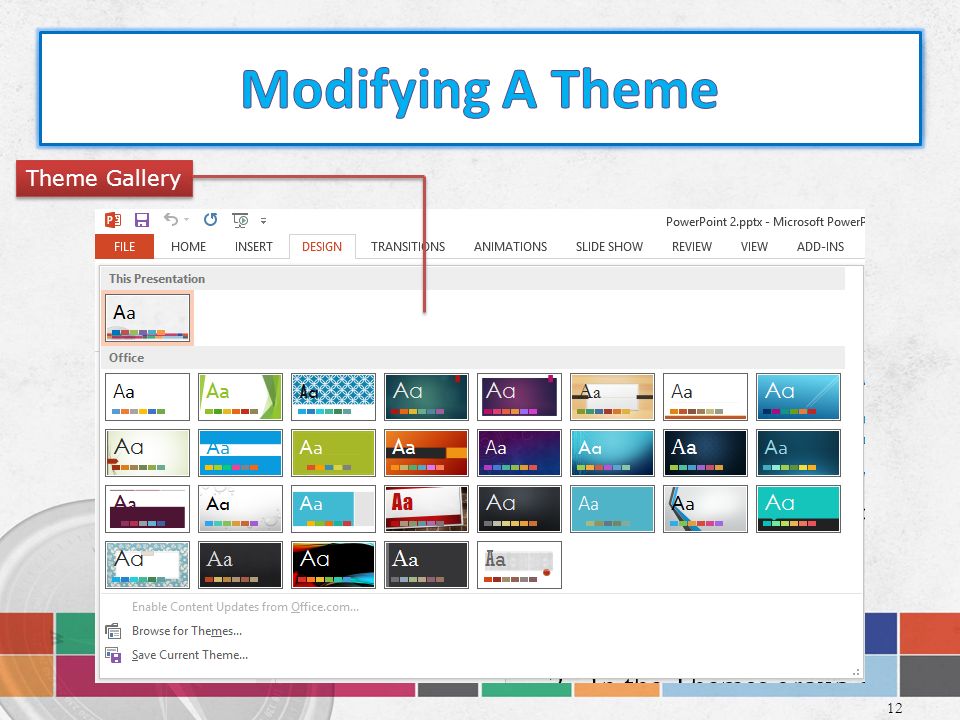The image size is (960, 720).
Task: Click the Save Current Theme disk icon
Action: [113, 655]
